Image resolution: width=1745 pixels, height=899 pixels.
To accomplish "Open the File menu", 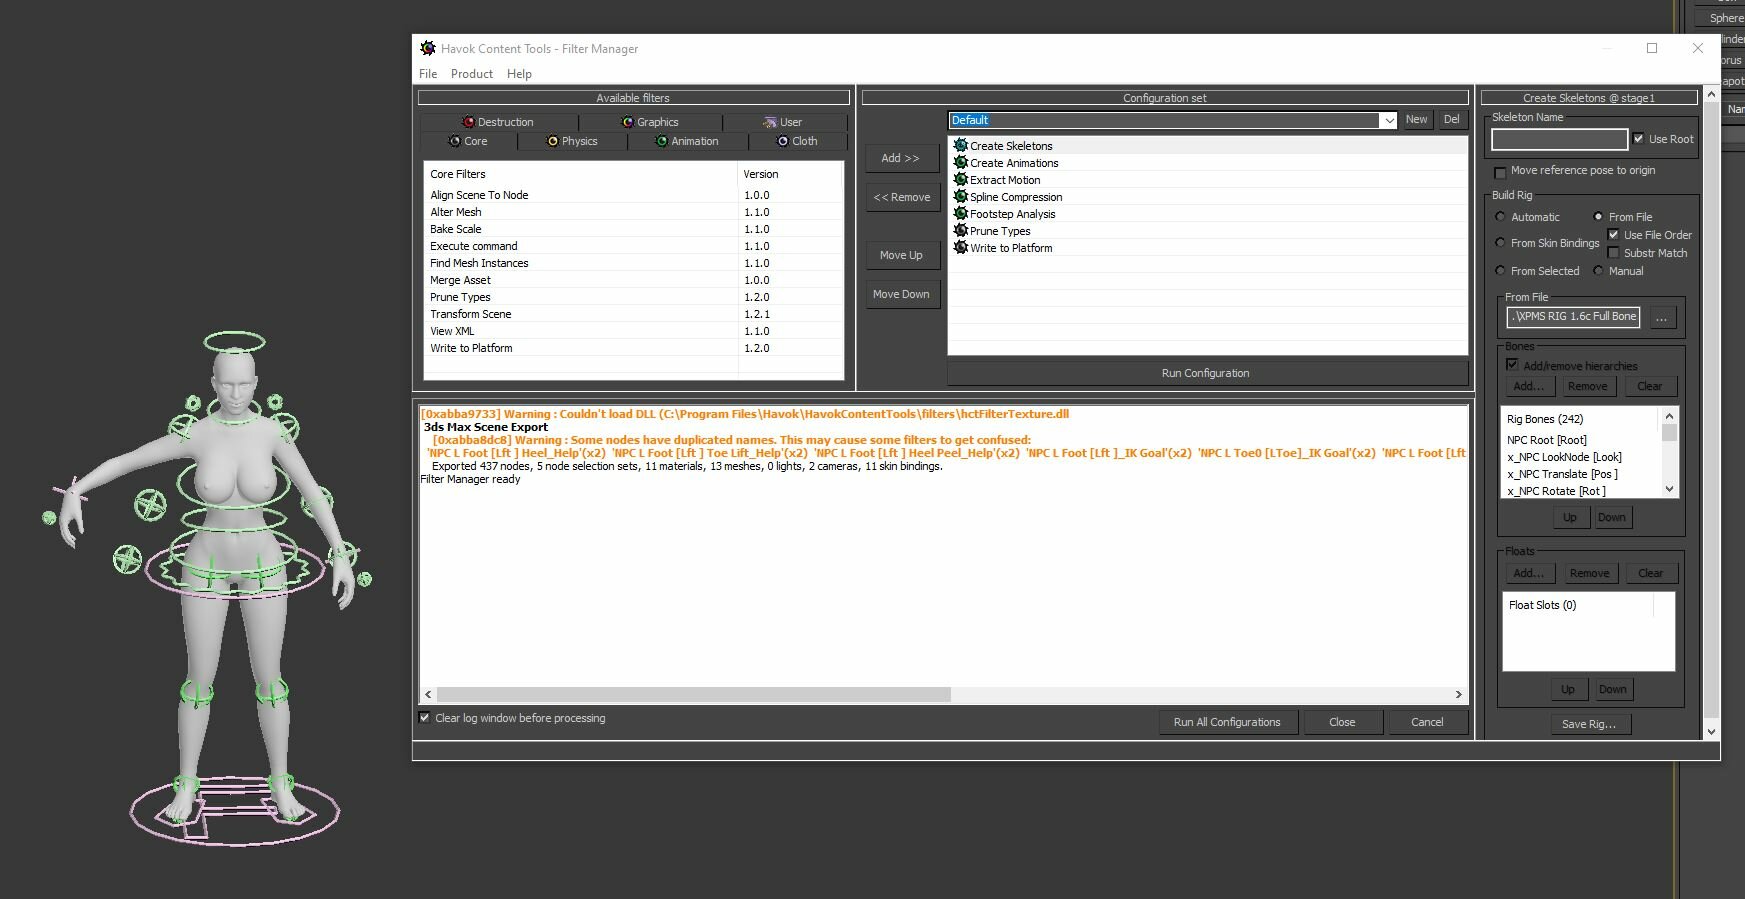I will pyautogui.click(x=428, y=74).
